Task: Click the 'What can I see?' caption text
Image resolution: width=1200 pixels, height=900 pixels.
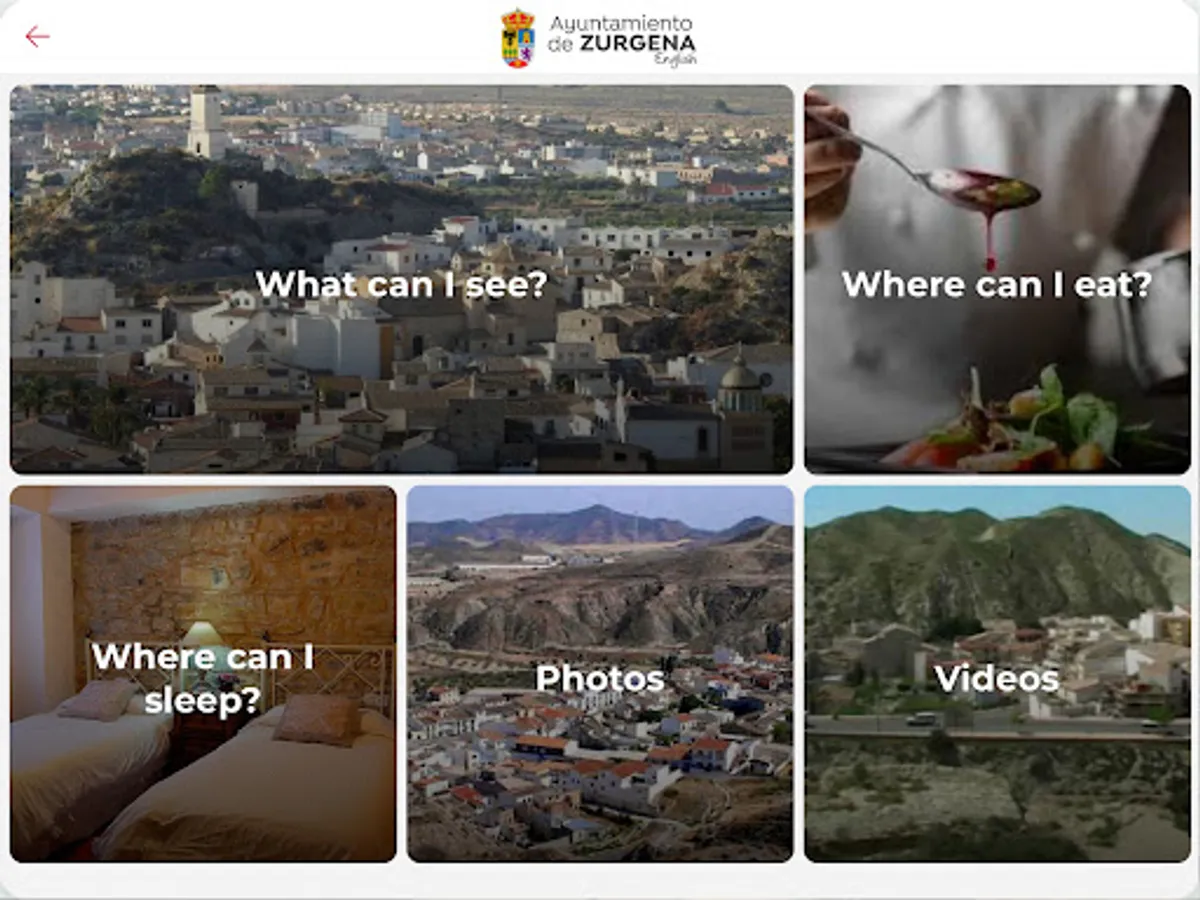Action: point(402,284)
